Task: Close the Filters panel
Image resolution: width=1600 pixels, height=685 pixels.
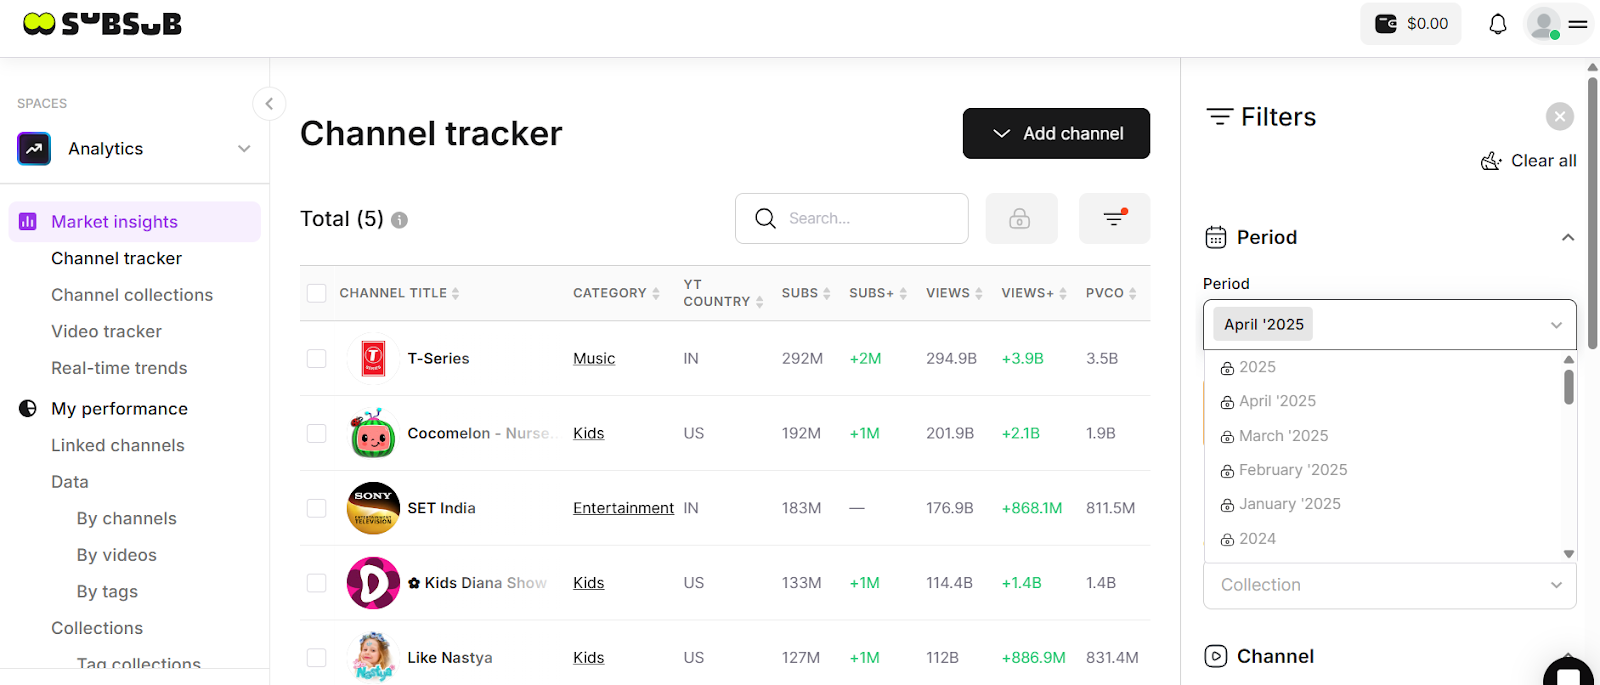Action: (x=1560, y=117)
